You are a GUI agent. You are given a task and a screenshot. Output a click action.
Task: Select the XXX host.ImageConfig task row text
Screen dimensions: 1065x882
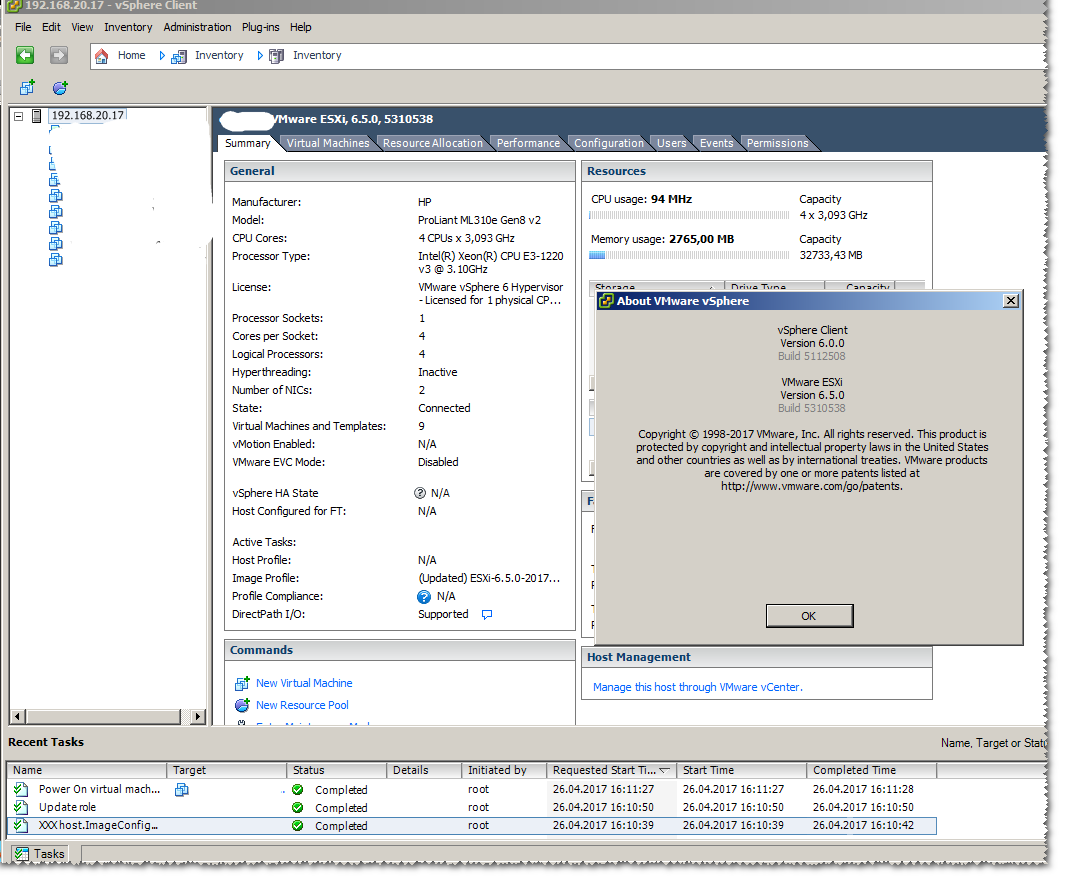point(98,826)
